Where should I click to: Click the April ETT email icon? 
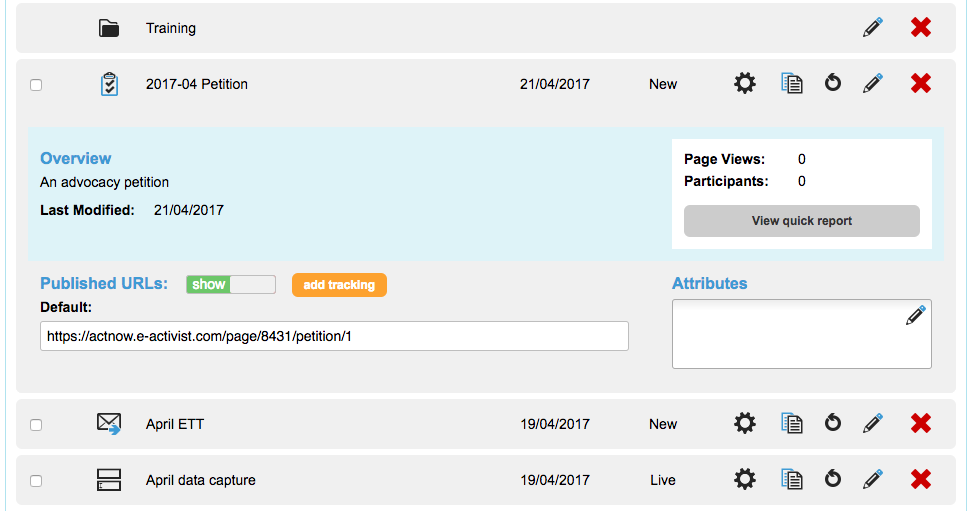click(109, 424)
